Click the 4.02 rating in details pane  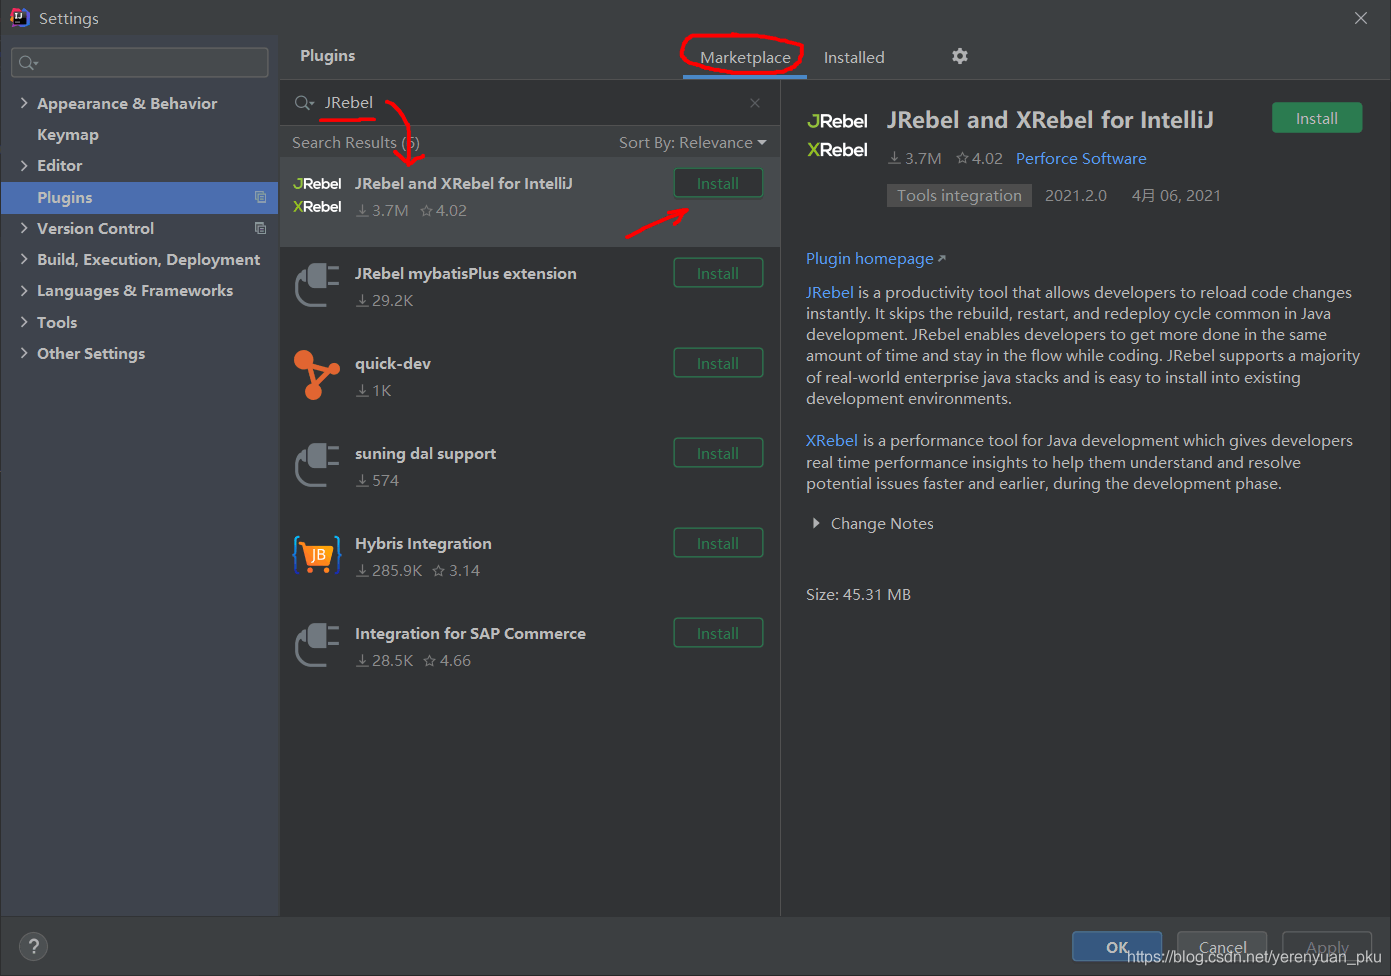tap(980, 158)
